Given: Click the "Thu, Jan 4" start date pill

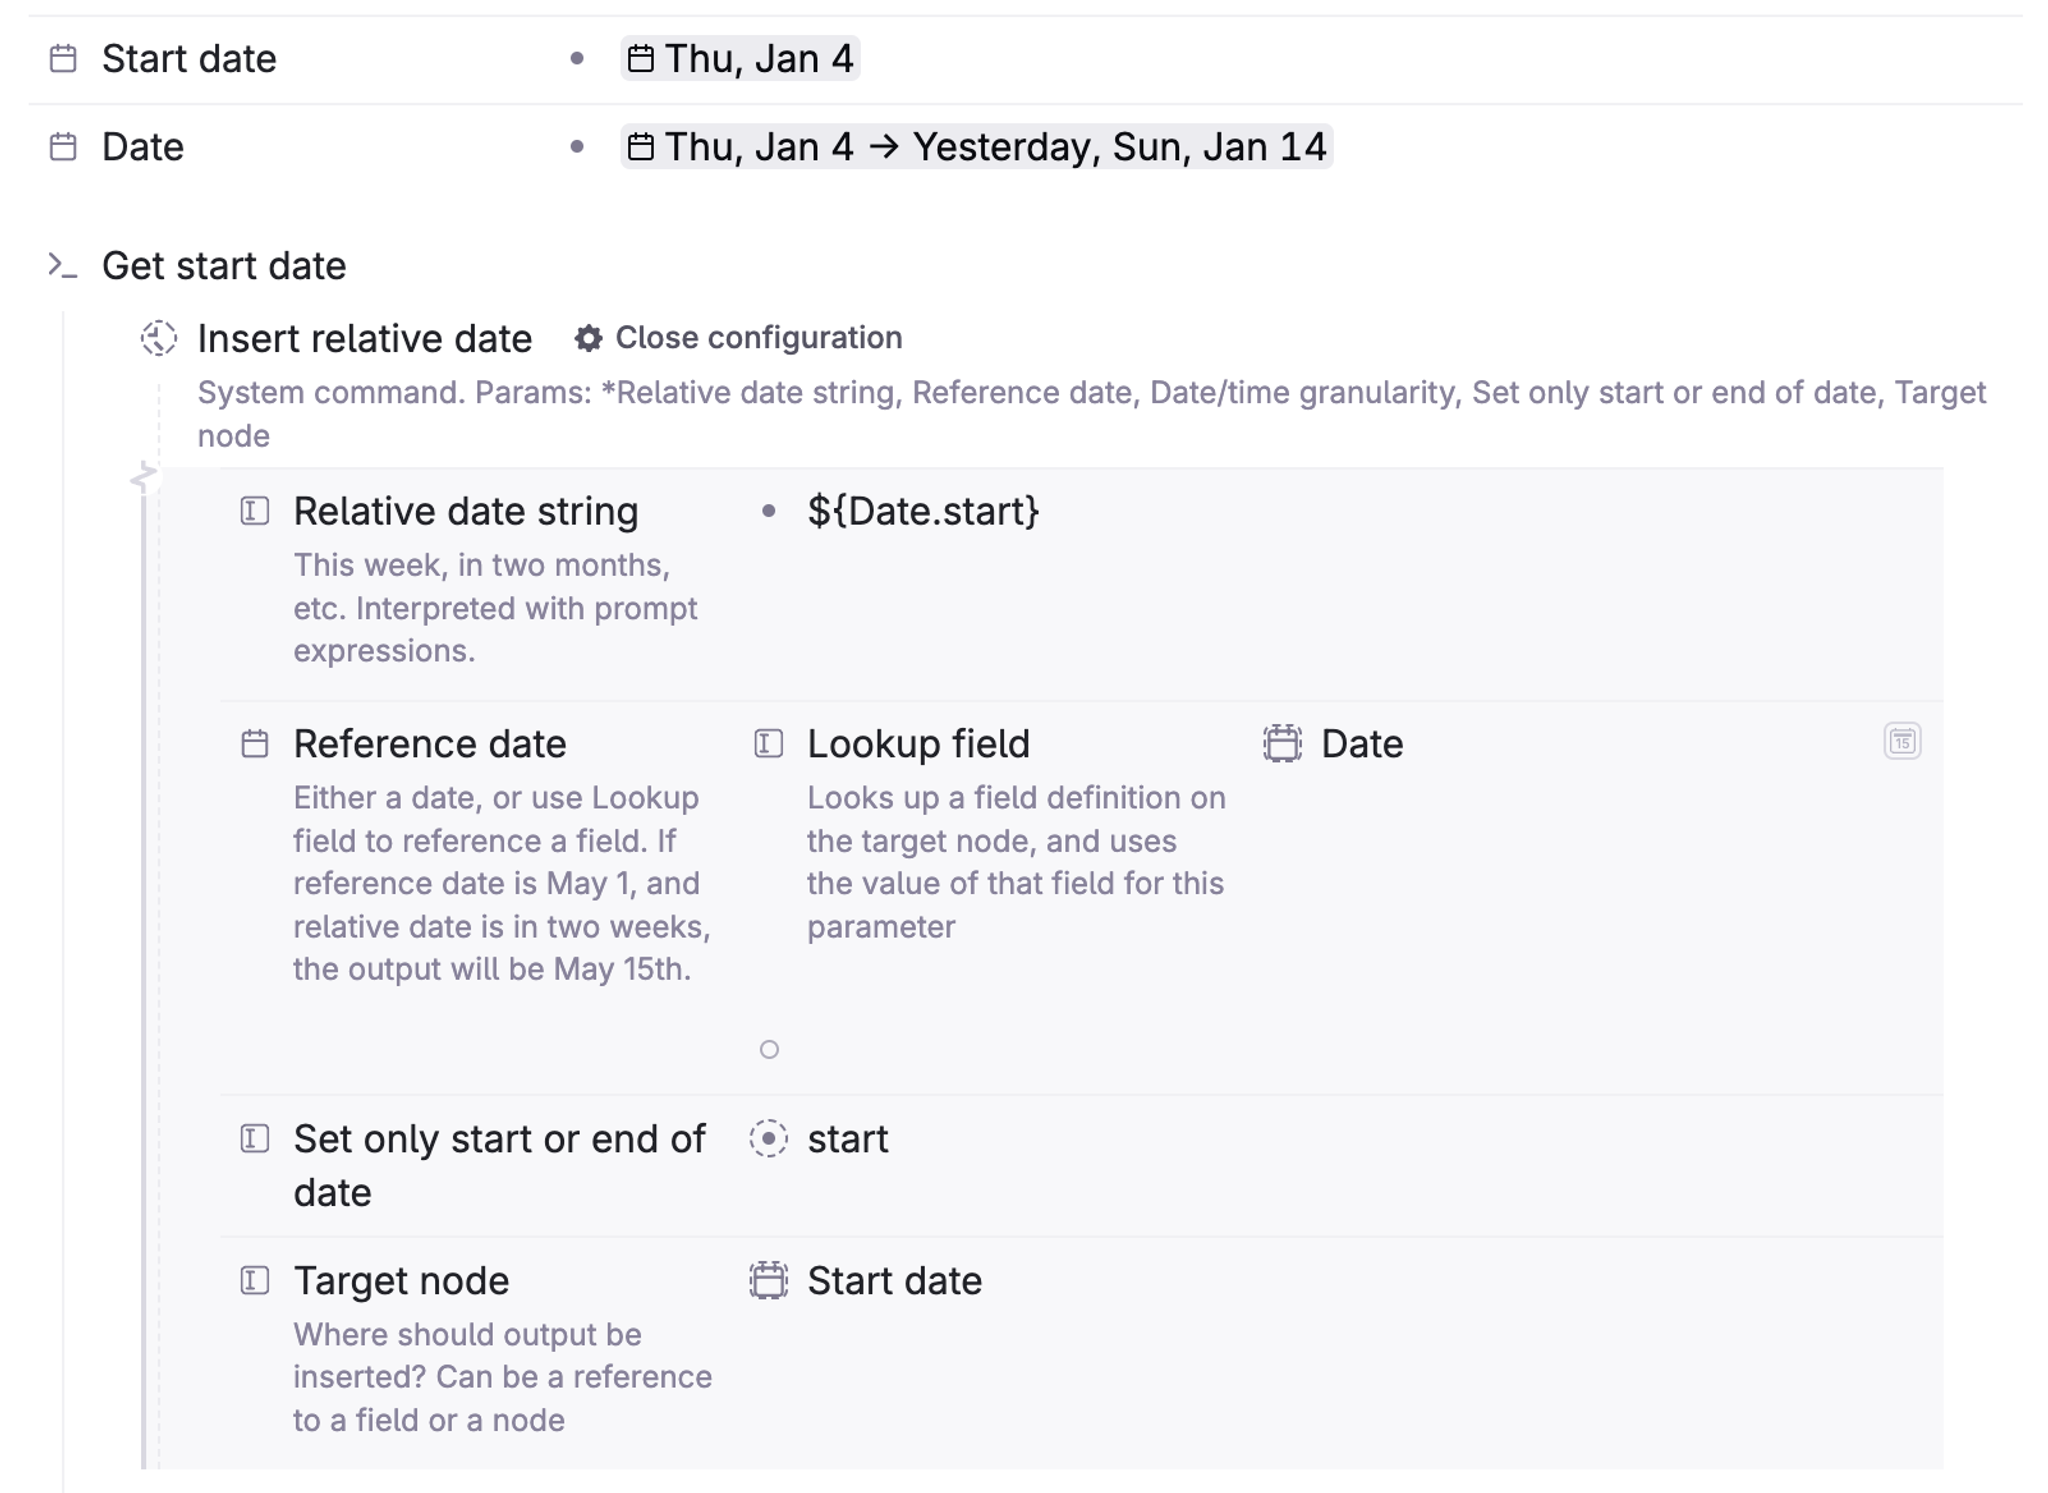Looking at the screenshot, I should pyautogui.click(x=740, y=58).
